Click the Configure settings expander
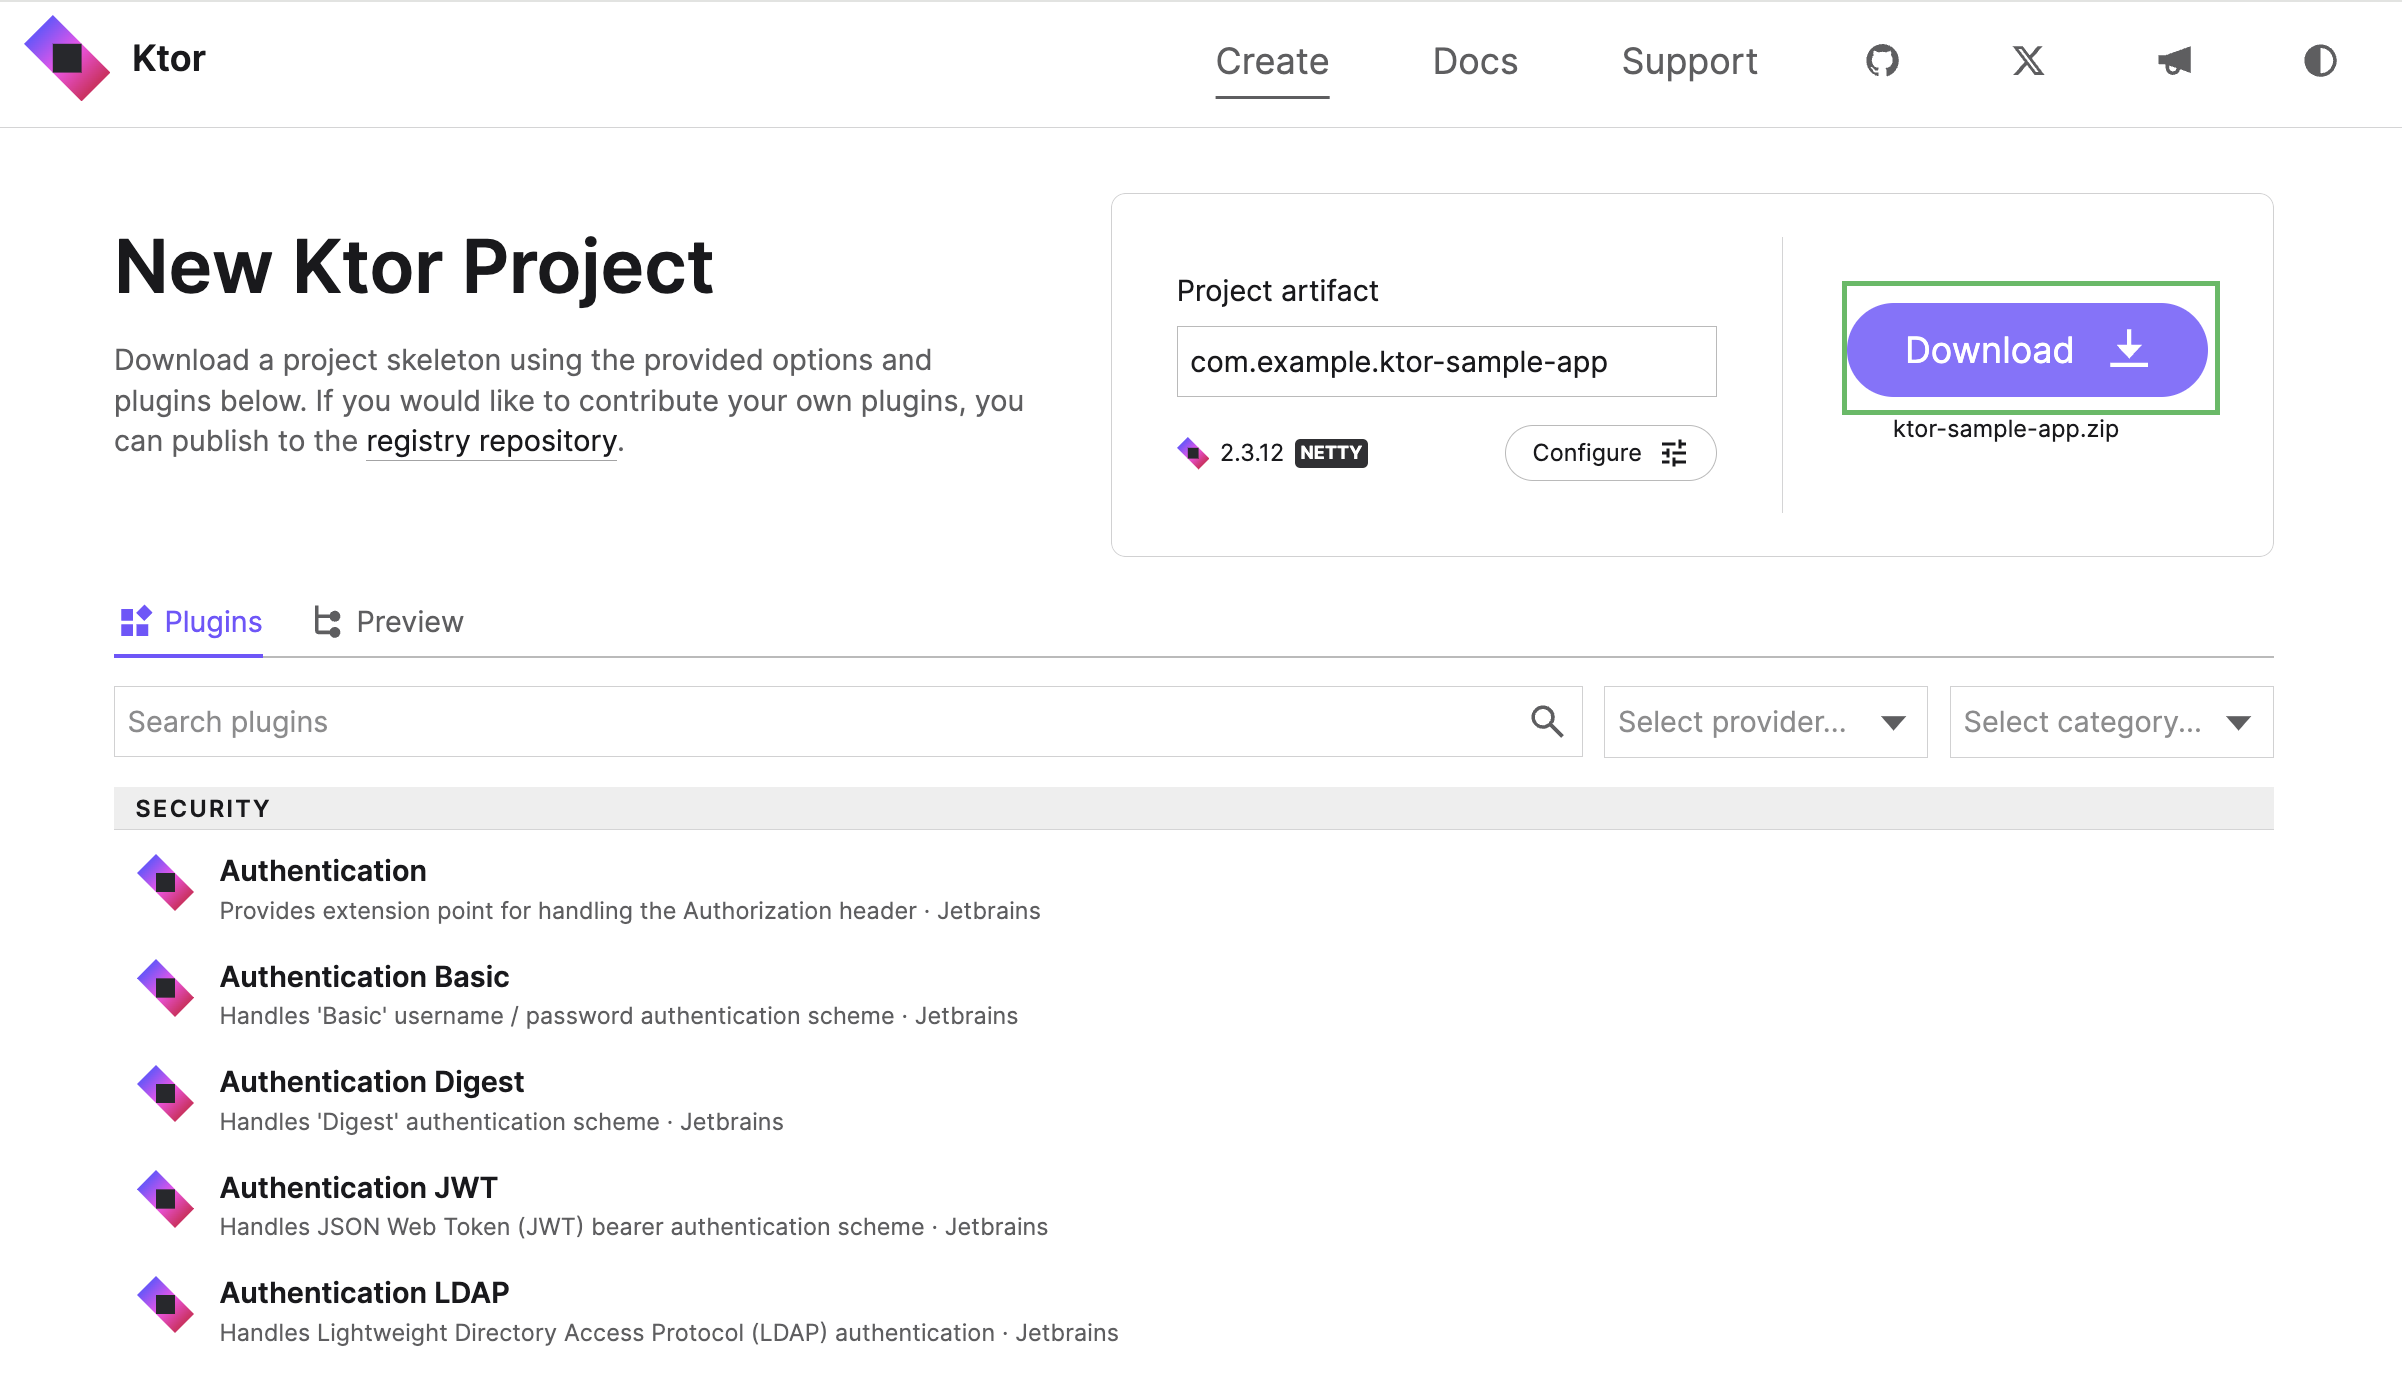2402x1380 pixels. (1607, 453)
